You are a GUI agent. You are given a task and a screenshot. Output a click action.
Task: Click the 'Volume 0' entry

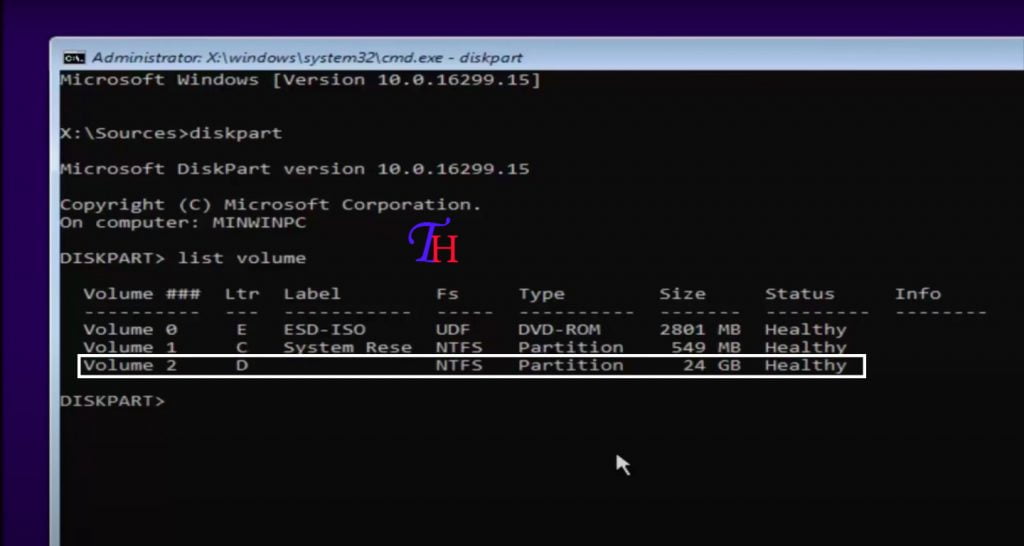pyautogui.click(x=130, y=329)
